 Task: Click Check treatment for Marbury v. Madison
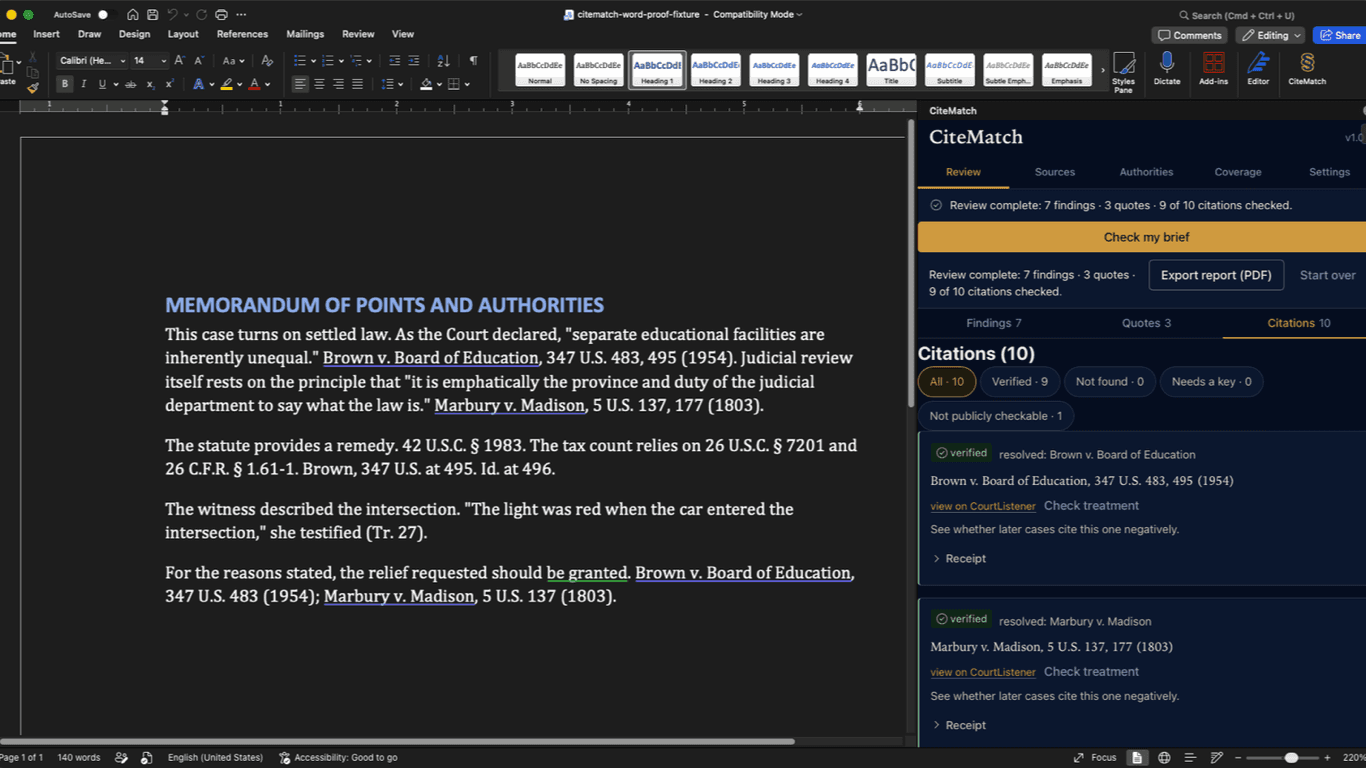coord(1091,672)
